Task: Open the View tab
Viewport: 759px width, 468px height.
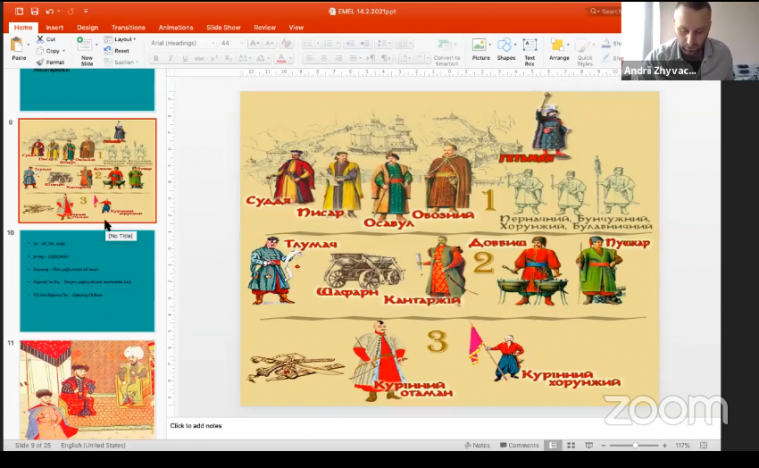Action: tap(296, 28)
